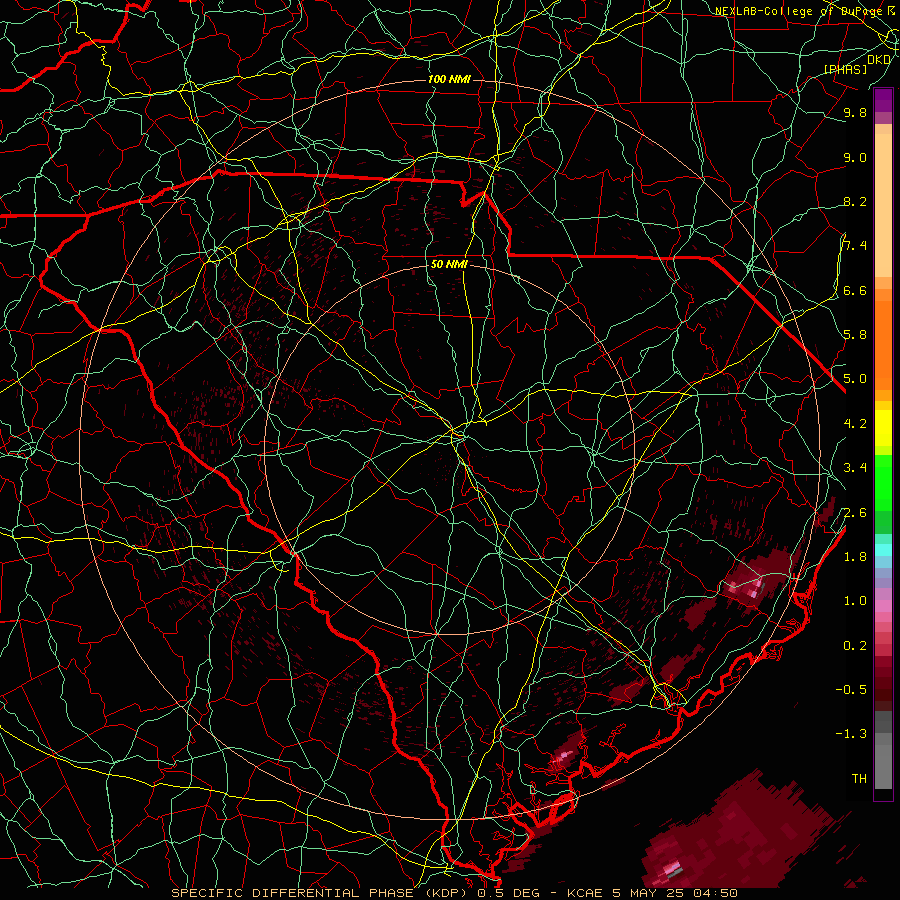This screenshot has width=900, height=900.
Task: Click the "TH" threshold label on color scale
Action: click(859, 779)
